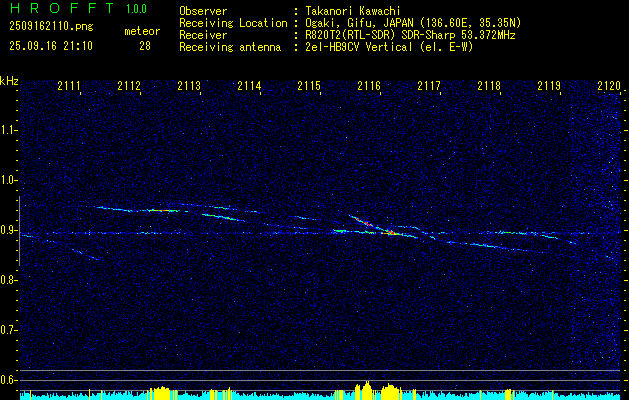Viewport: 629px width, 400px height.
Task: Click the meteor count 28
Action: coord(145,46)
